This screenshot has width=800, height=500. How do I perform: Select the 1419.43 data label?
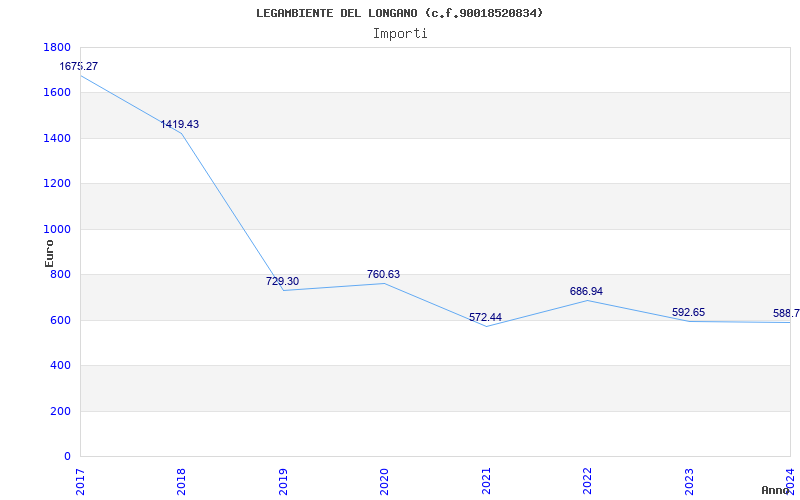coord(180,124)
